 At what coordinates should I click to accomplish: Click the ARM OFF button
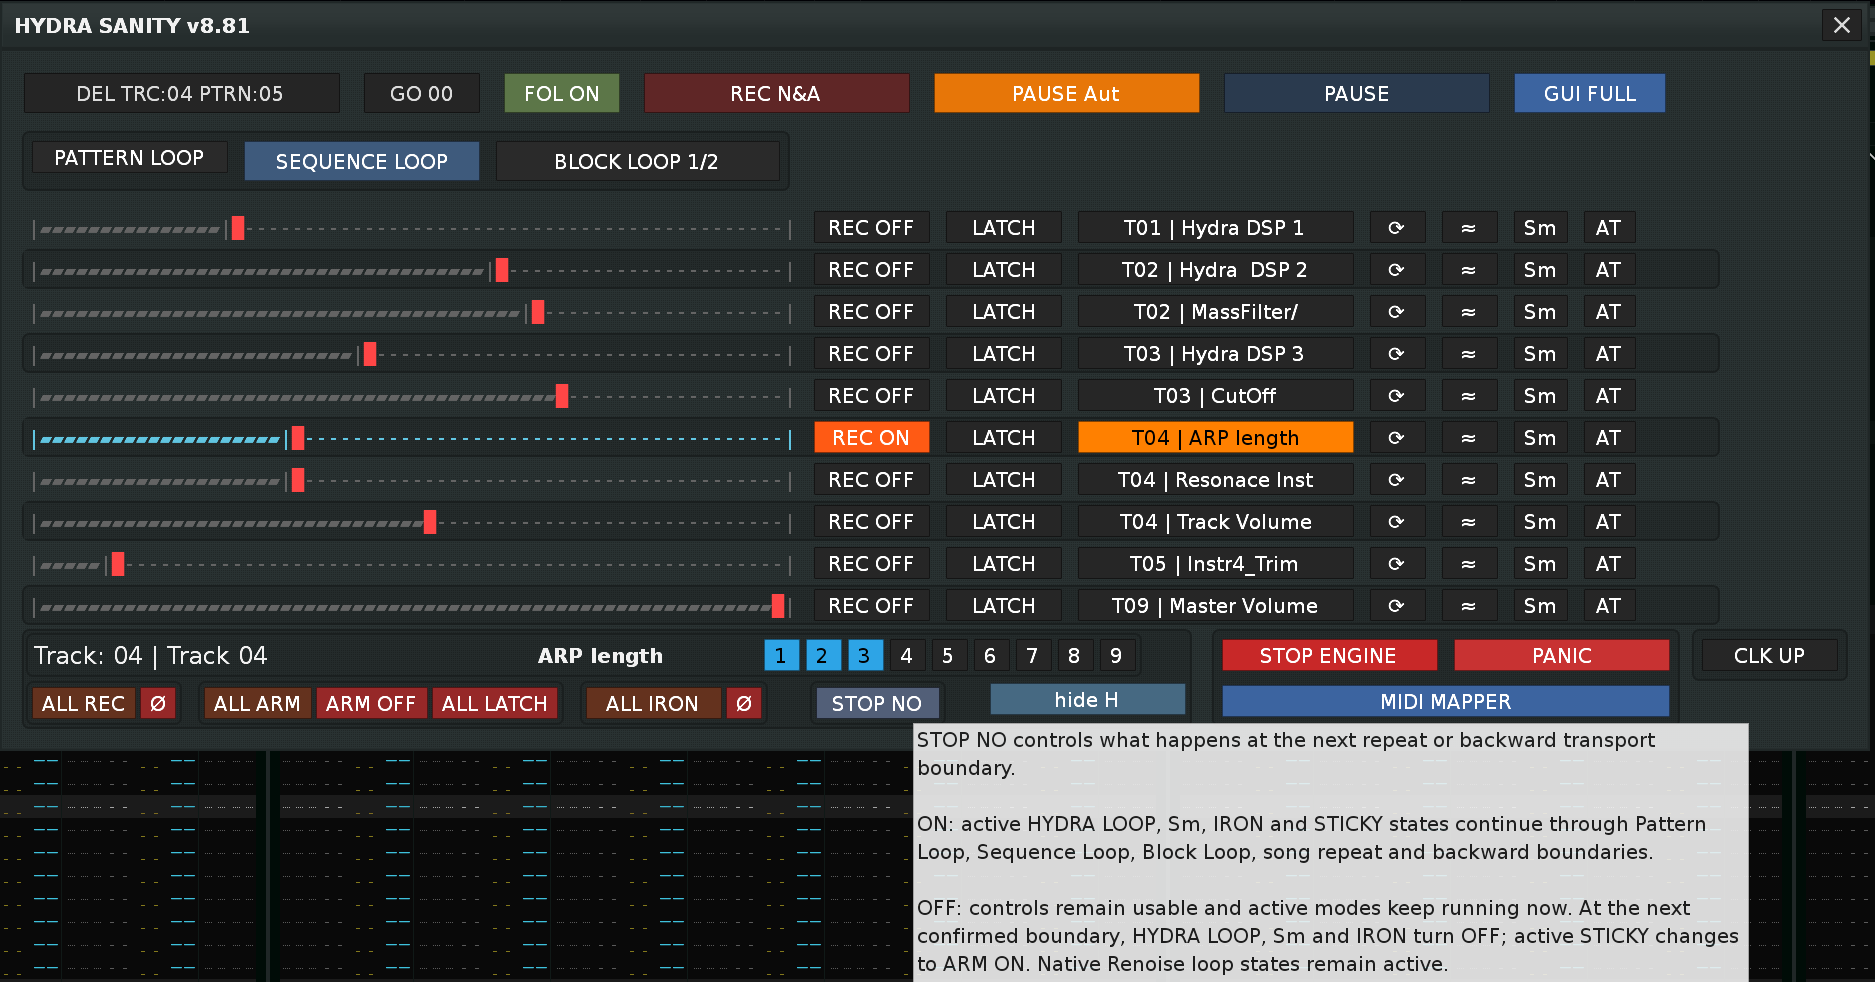tap(371, 704)
